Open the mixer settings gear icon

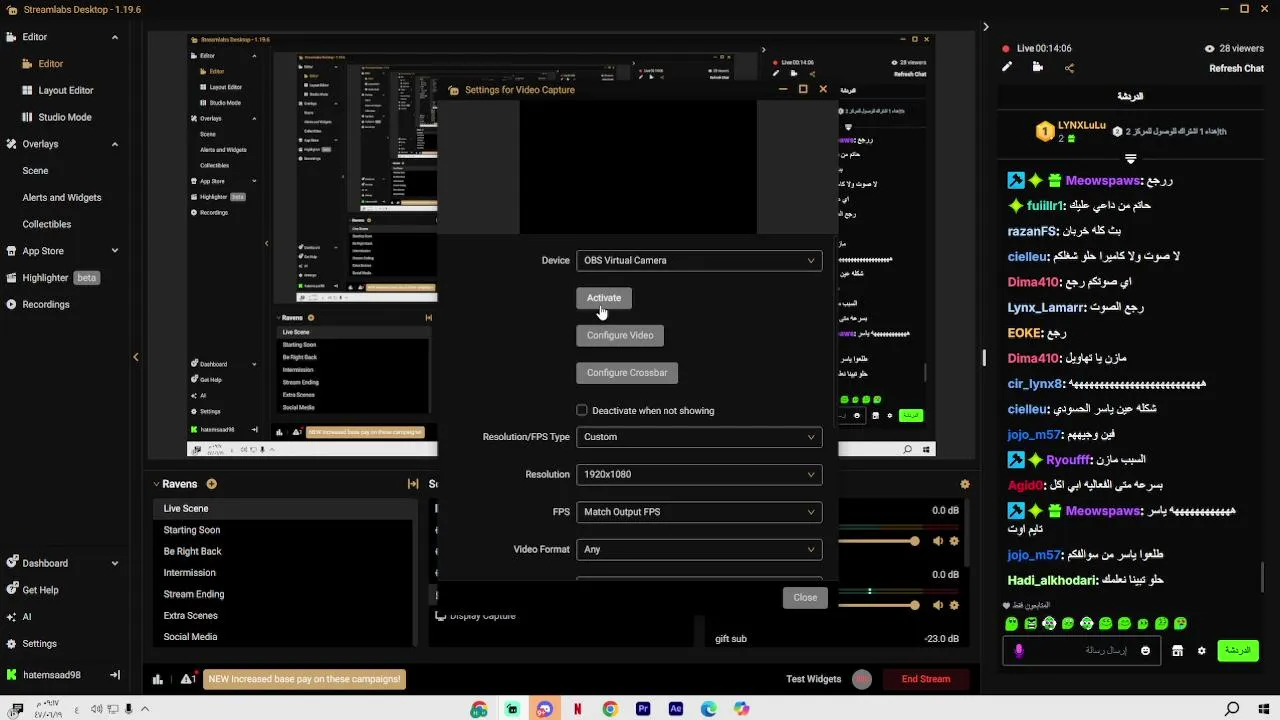pyautogui.click(x=965, y=484)
